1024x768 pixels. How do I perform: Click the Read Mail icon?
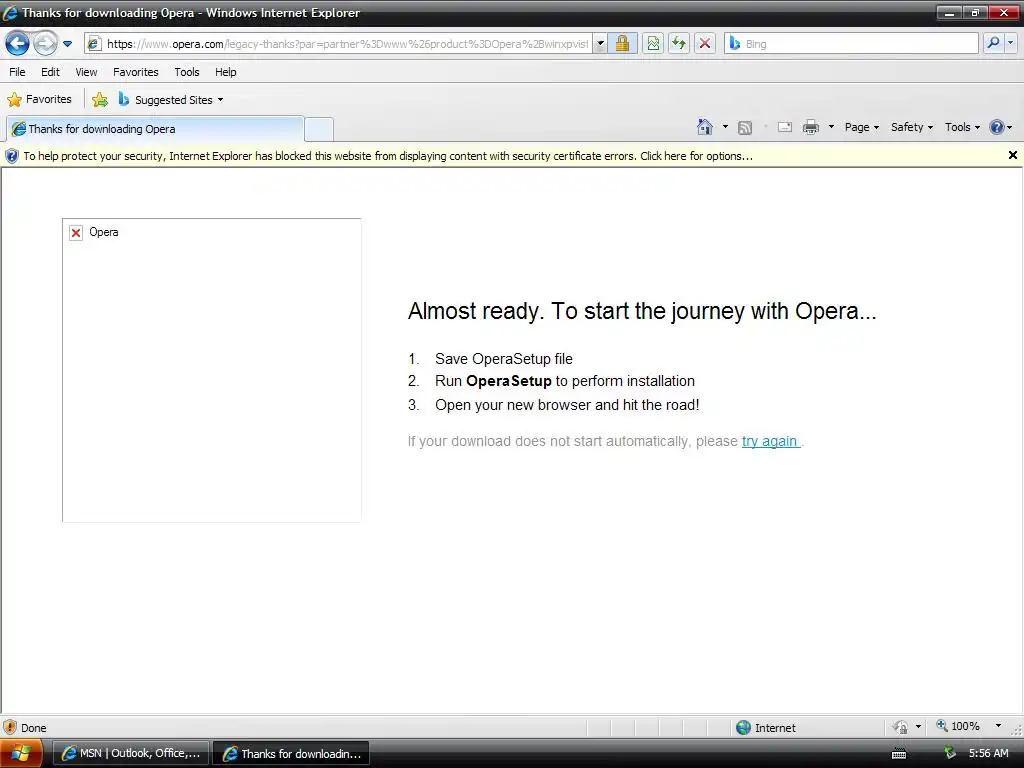785,127
